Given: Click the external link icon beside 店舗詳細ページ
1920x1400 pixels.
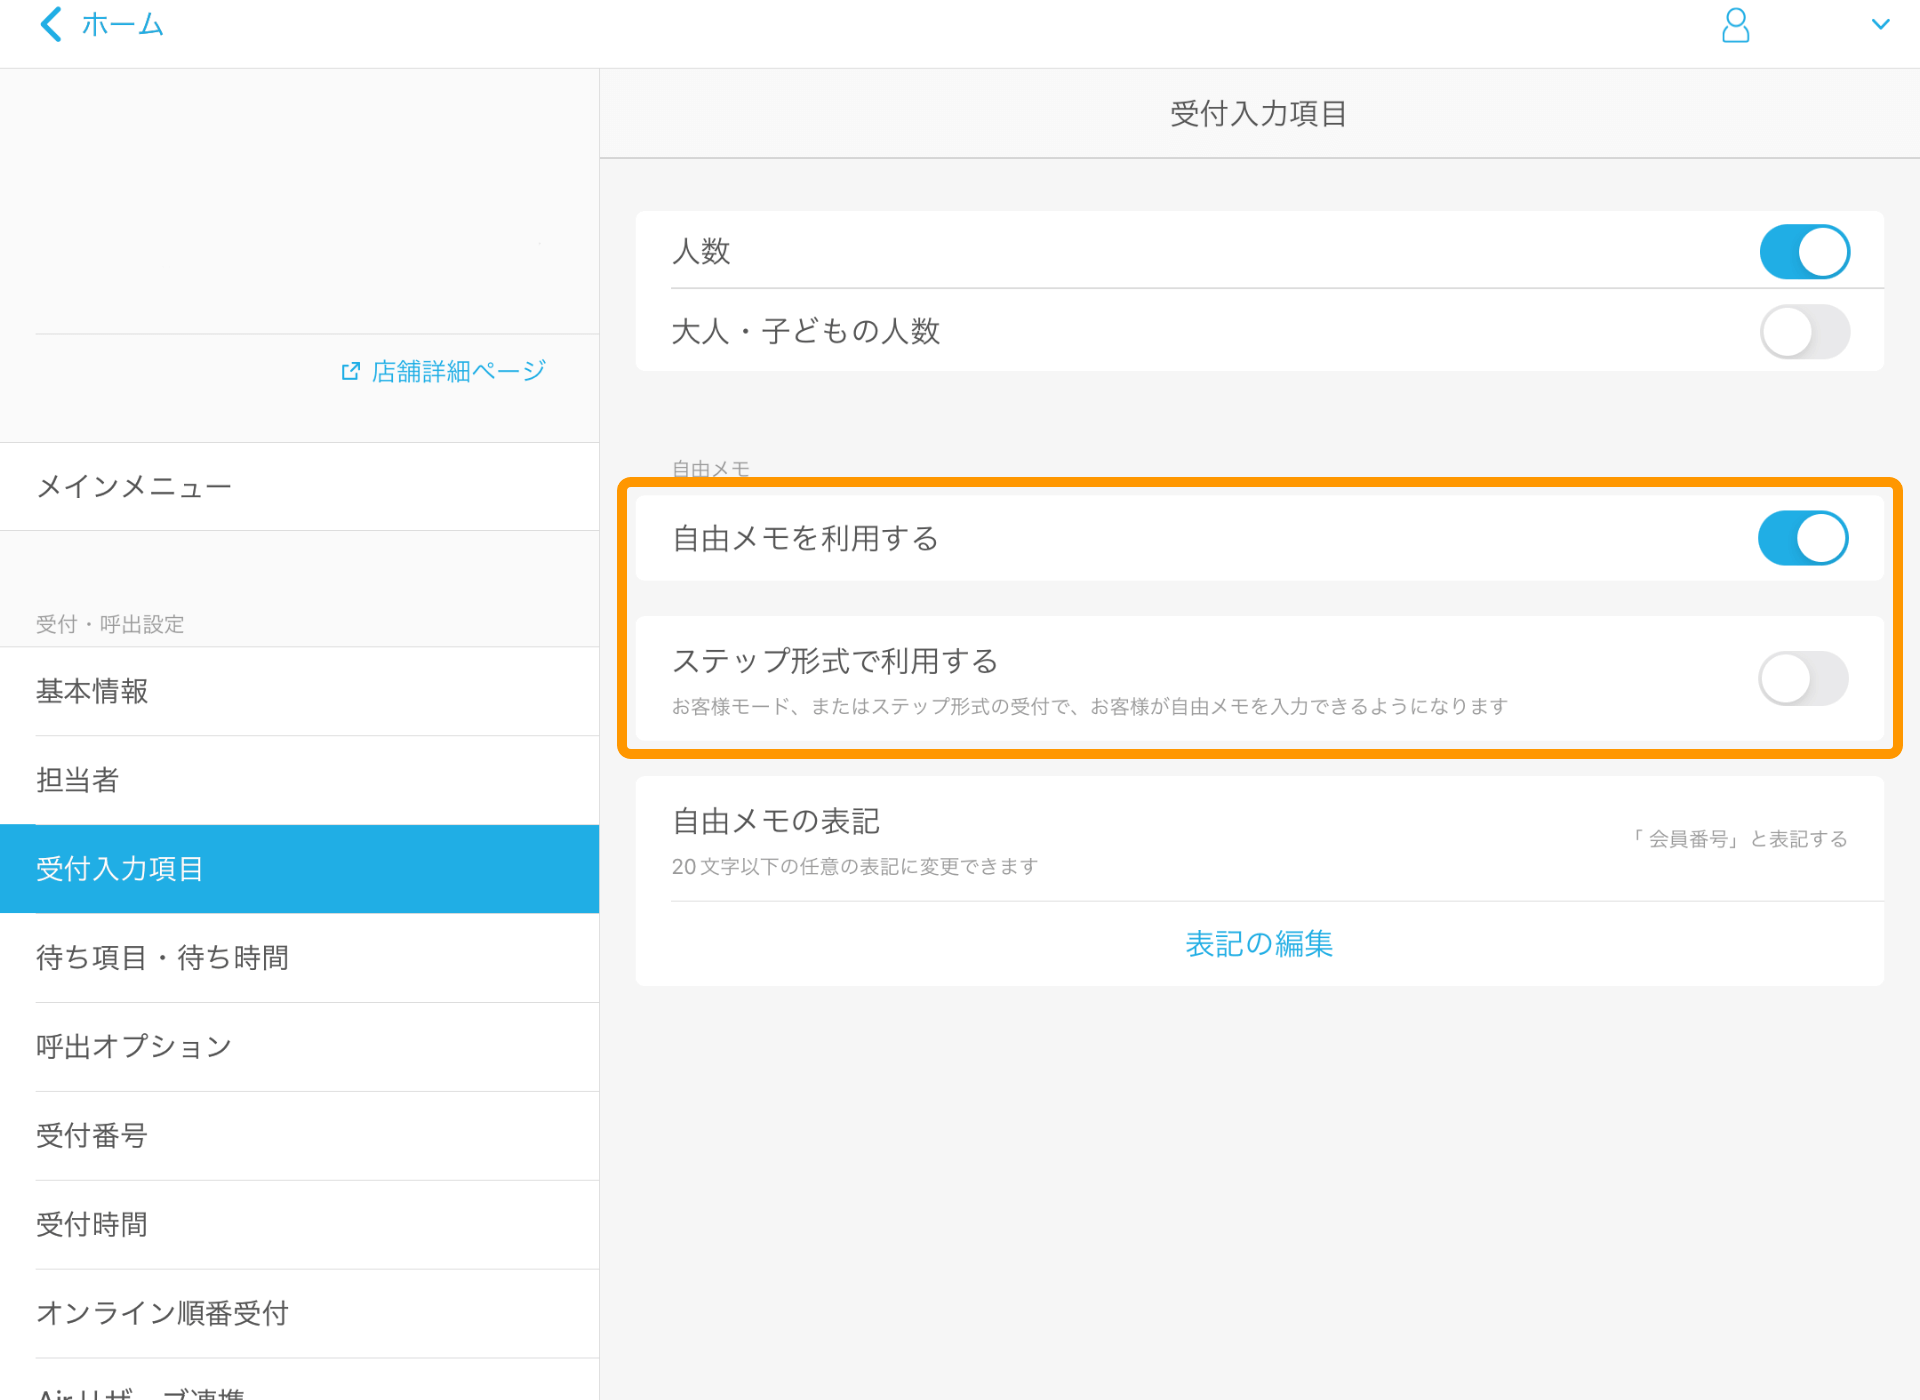Looking at the screenshot, I should pos(349,371).
